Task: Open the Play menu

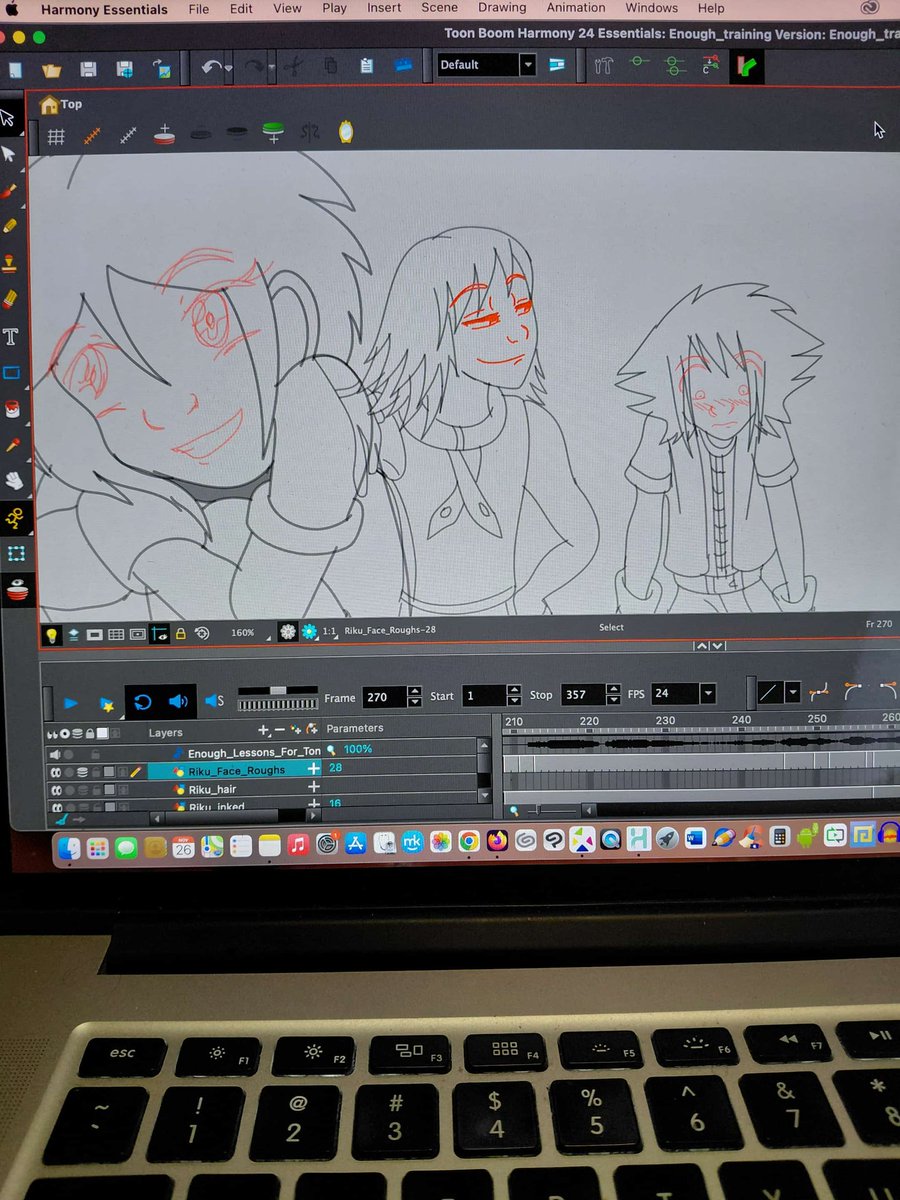Action: 335,8
